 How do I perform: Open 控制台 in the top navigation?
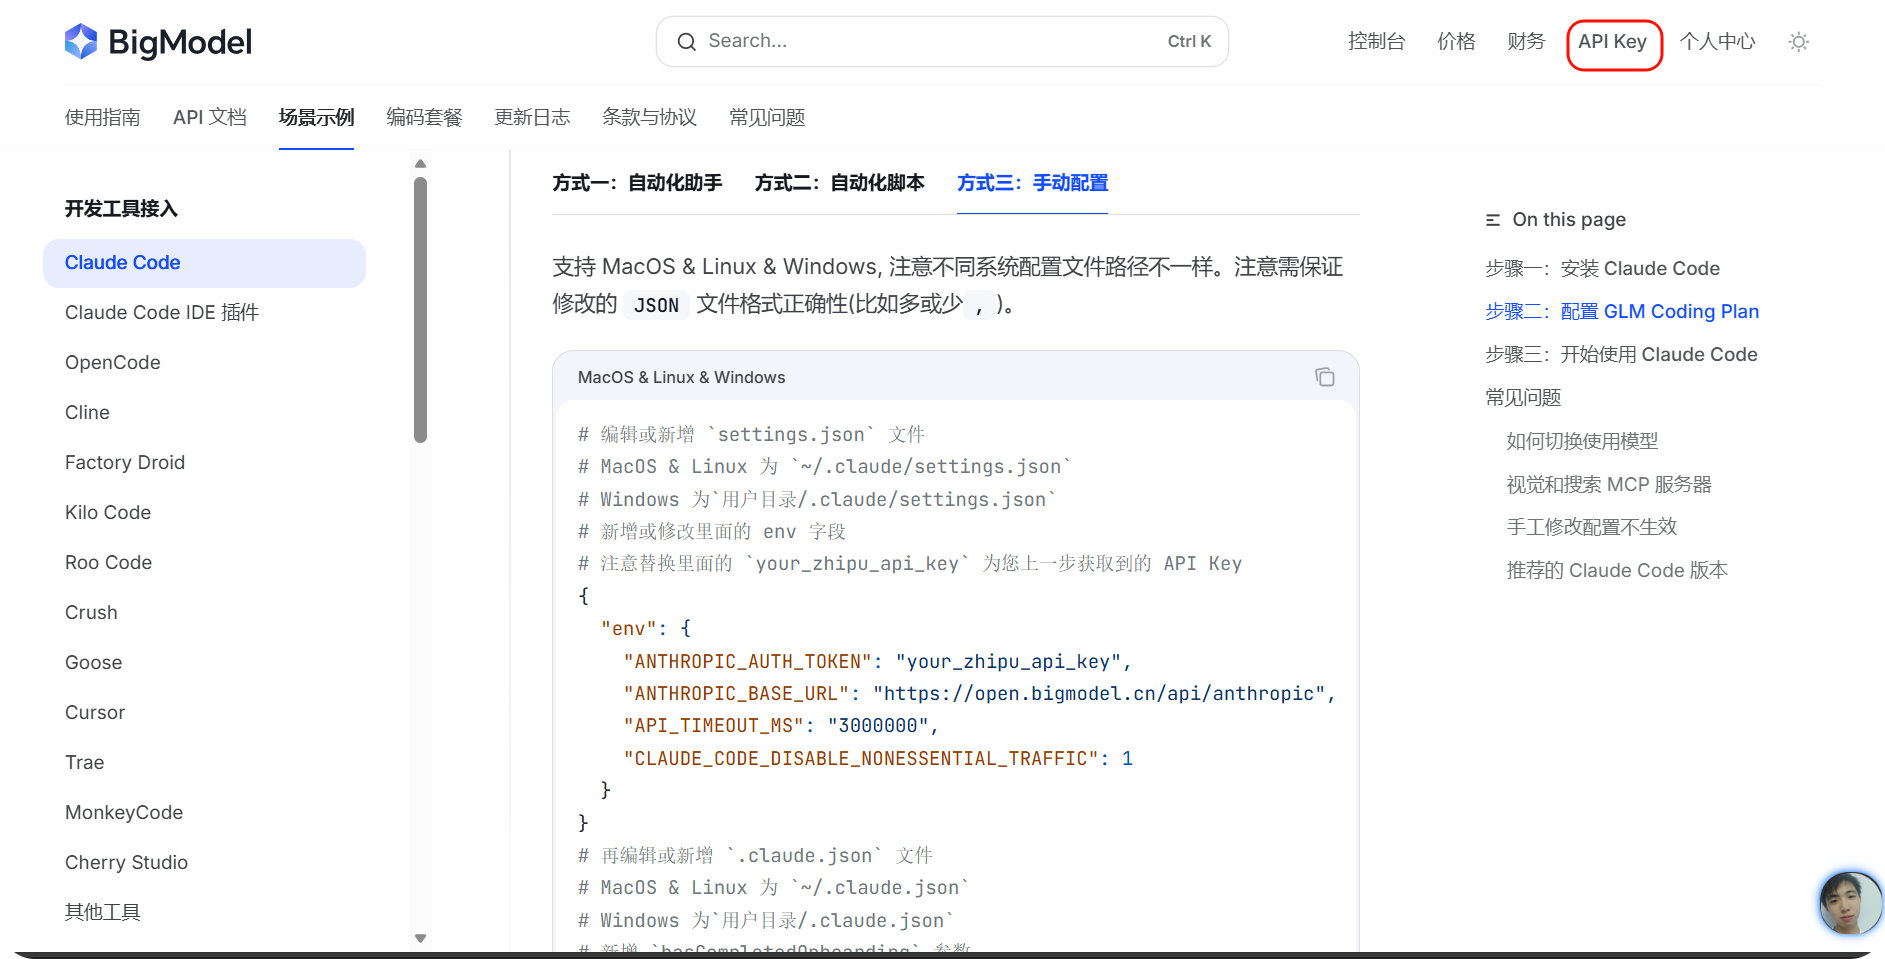[1376, 42]
